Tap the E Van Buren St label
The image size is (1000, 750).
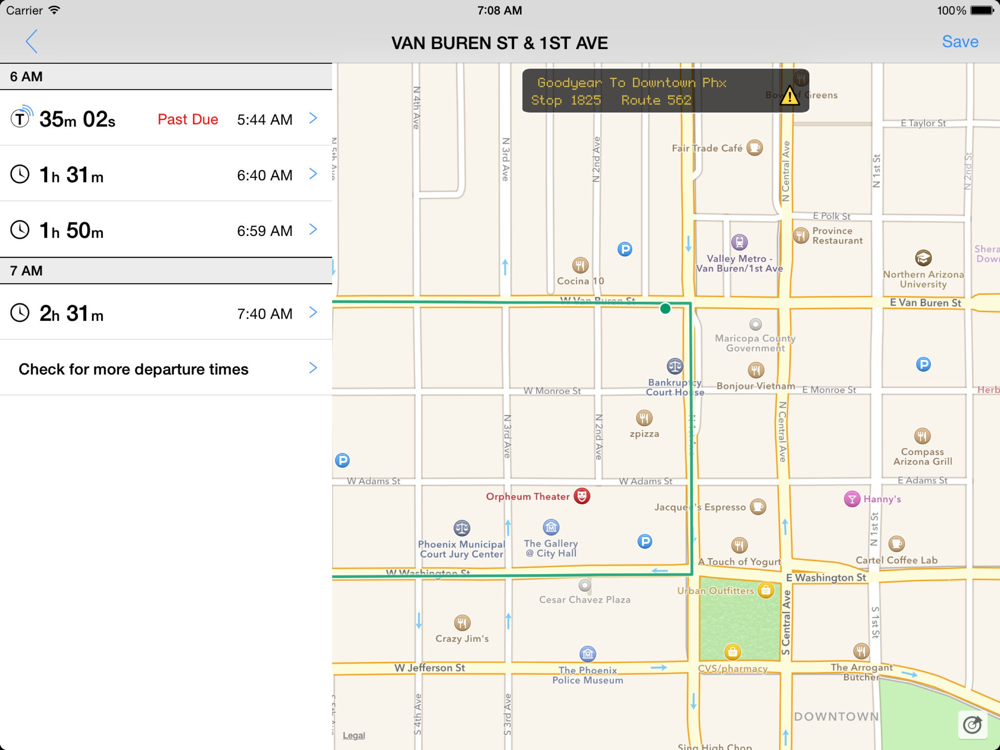925,303
